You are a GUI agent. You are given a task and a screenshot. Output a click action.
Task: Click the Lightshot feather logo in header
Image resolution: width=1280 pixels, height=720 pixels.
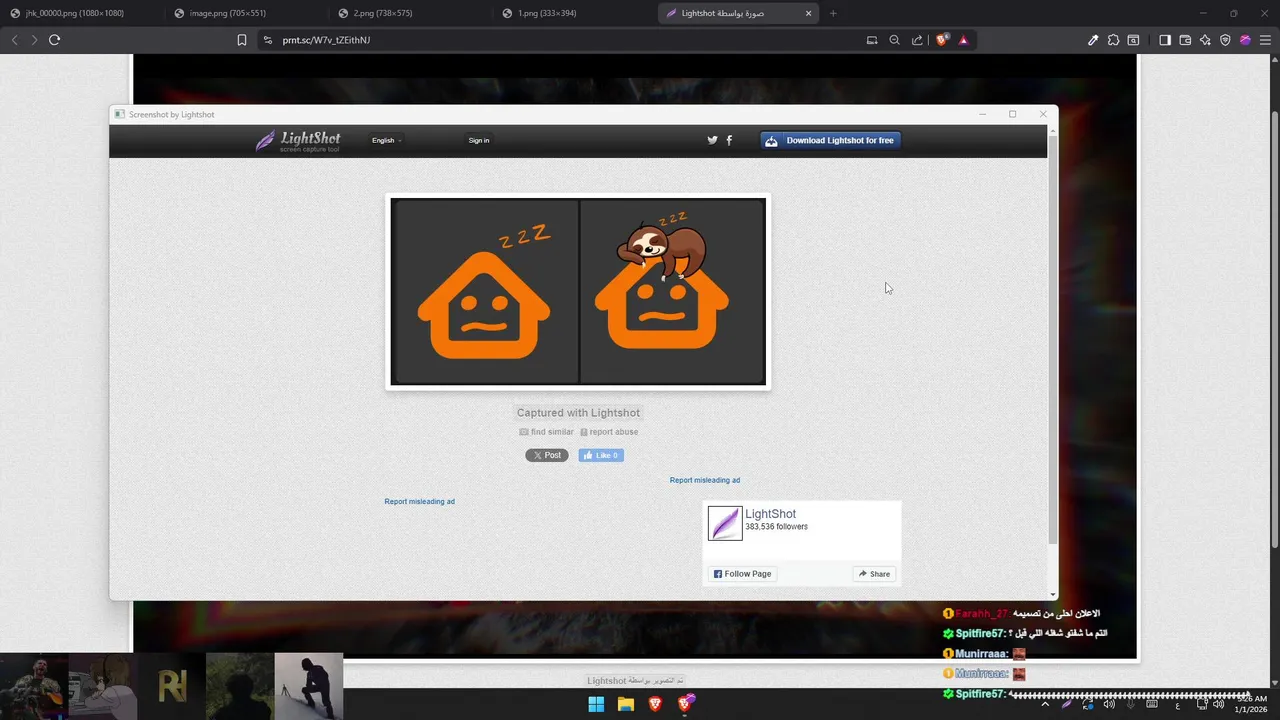pos(298,141)
